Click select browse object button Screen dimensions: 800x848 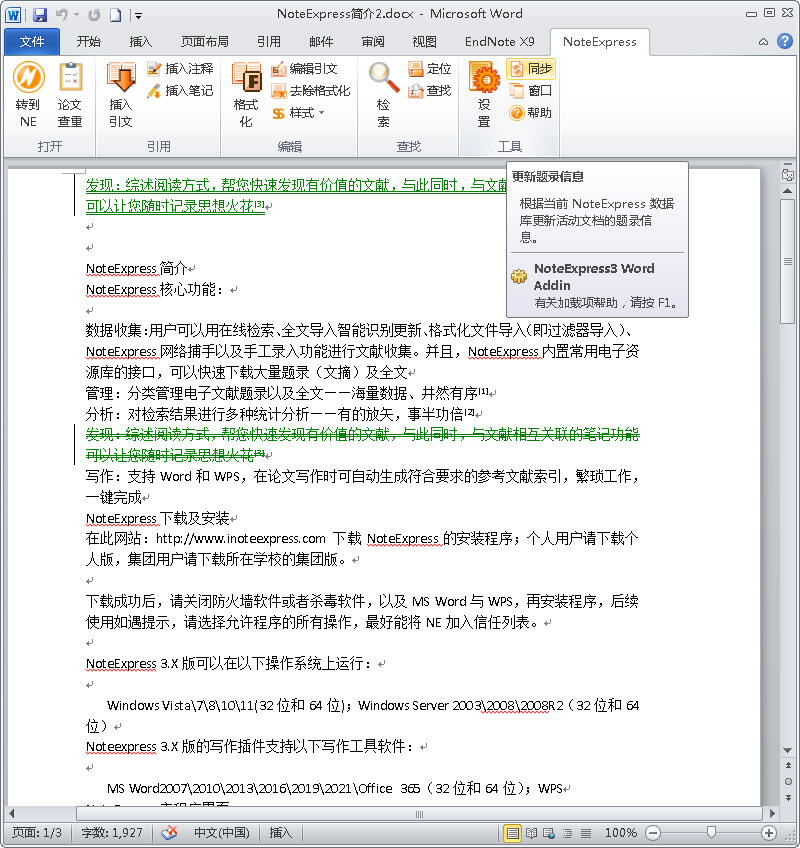[x=788, y=781]
